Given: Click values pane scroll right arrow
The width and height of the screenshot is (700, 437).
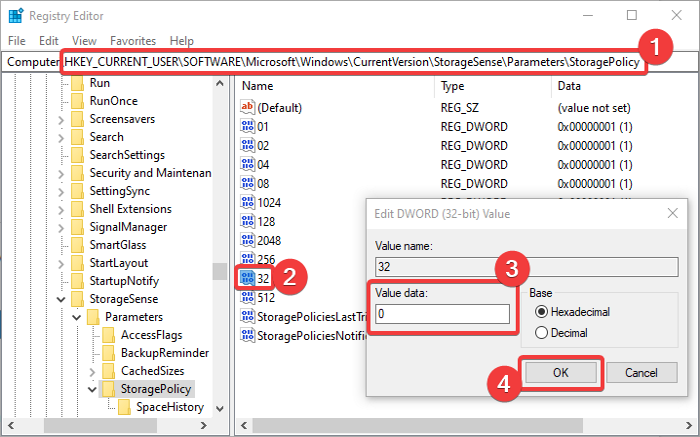Looking at the screenshot, I should click(x=689, y=425).
